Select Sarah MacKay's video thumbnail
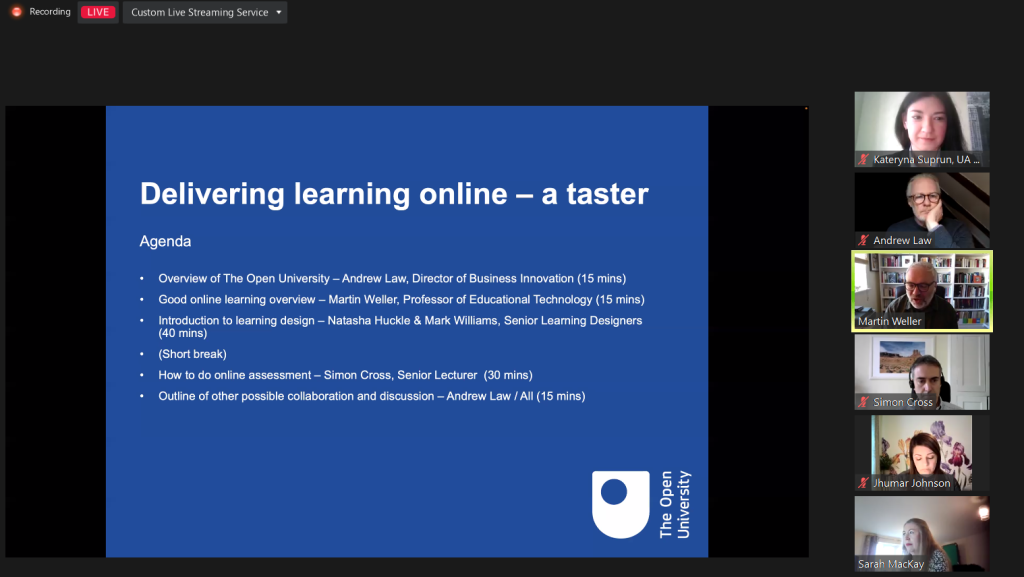 pyautogui.click(x=922, y=534)
